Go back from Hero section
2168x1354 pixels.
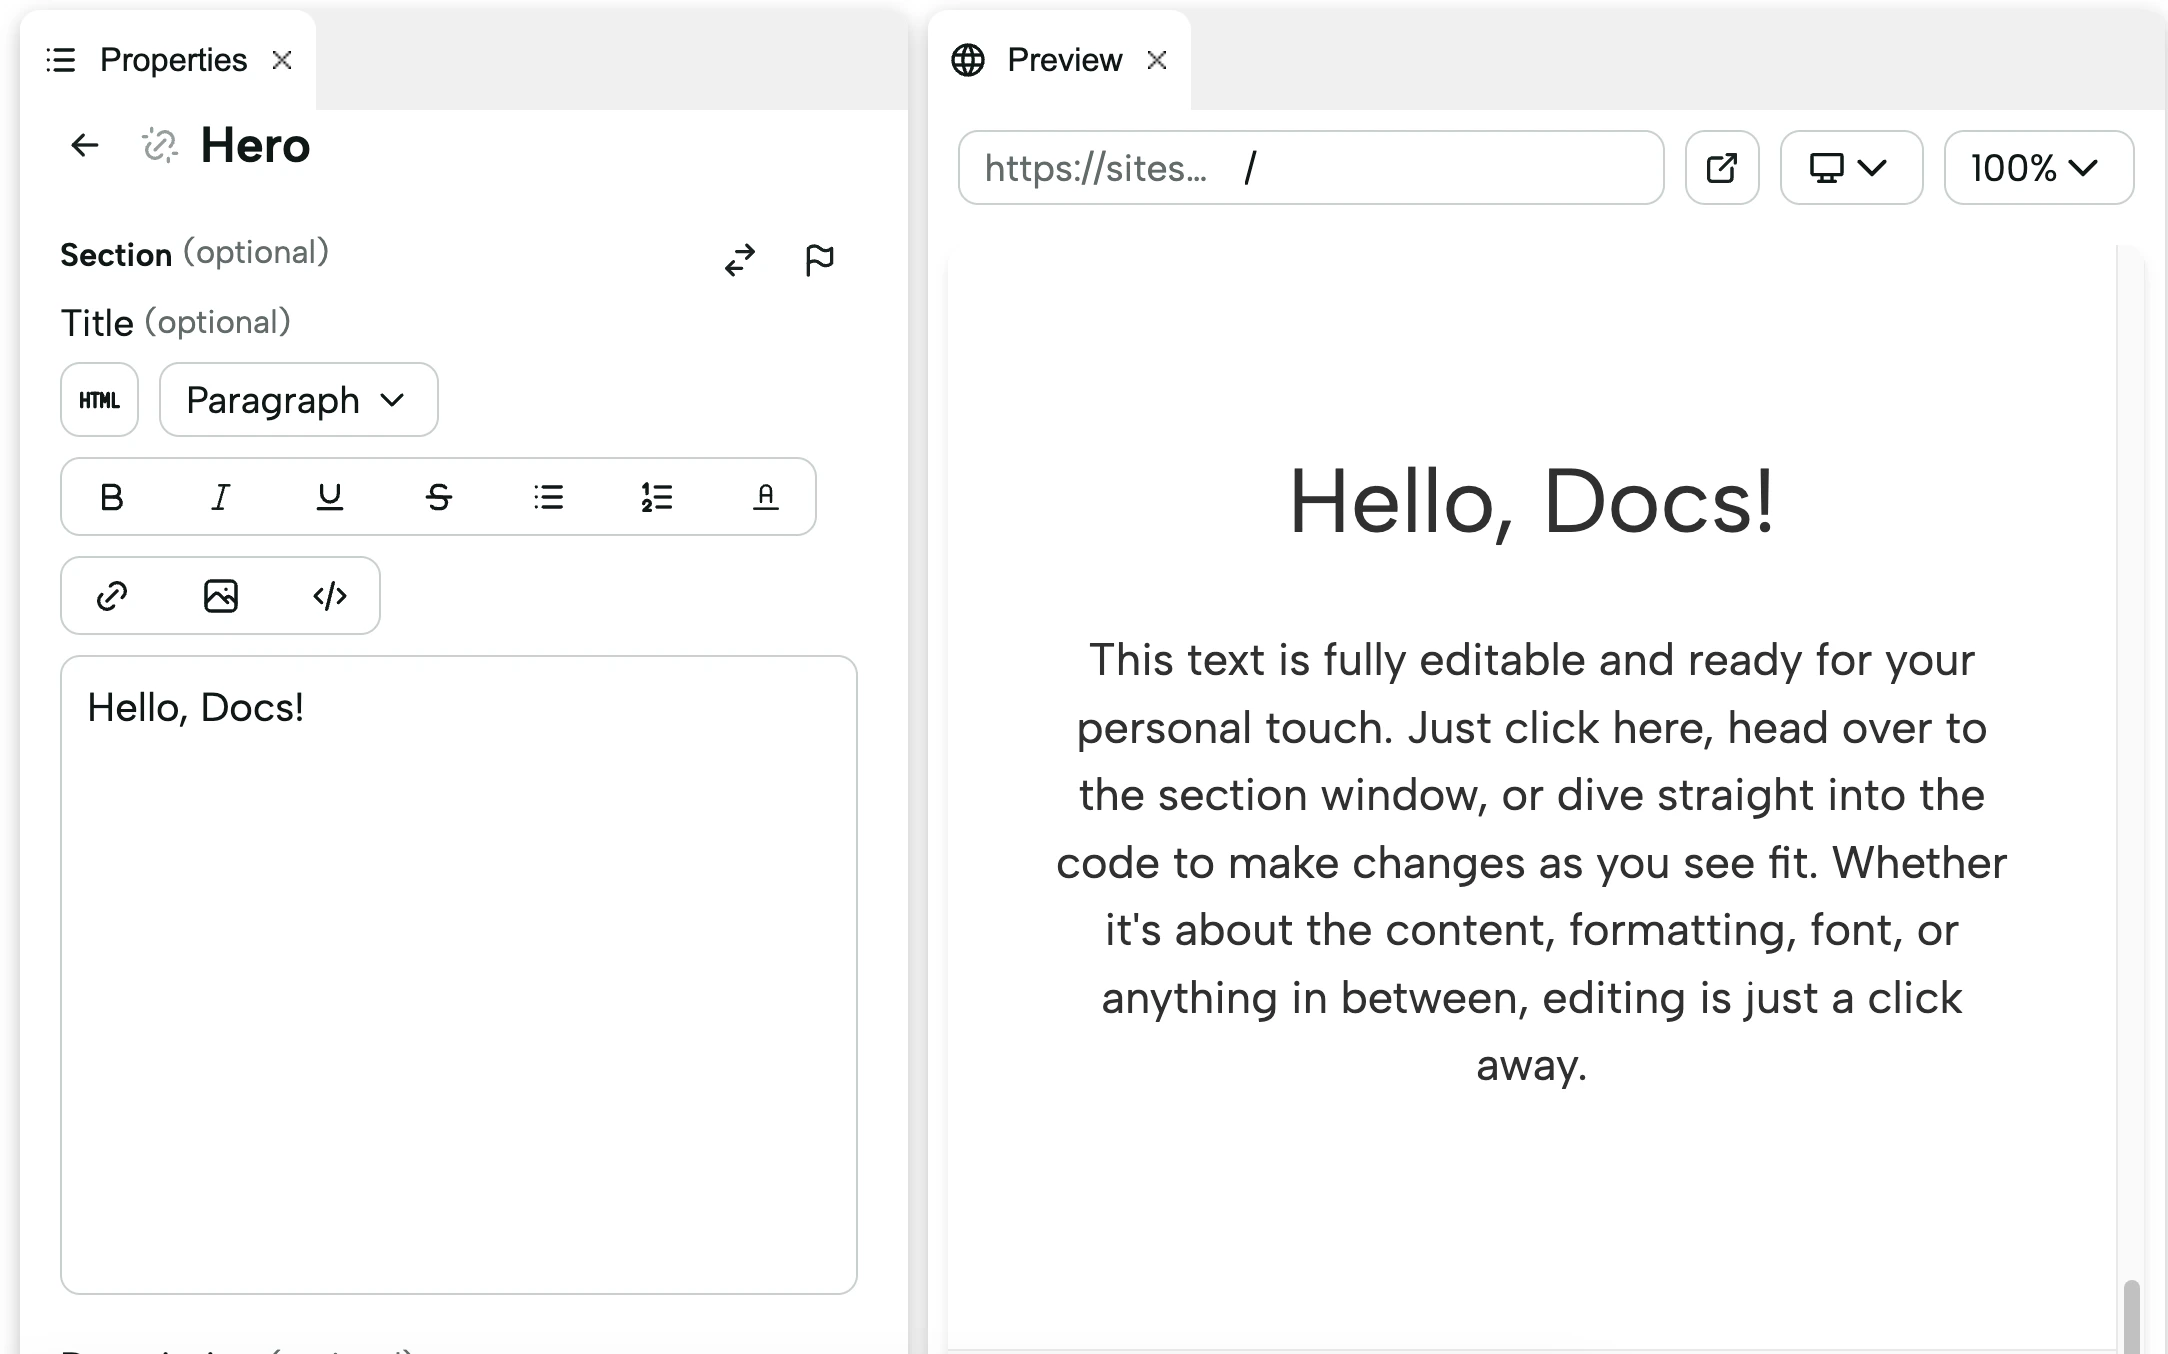(85, 146)
